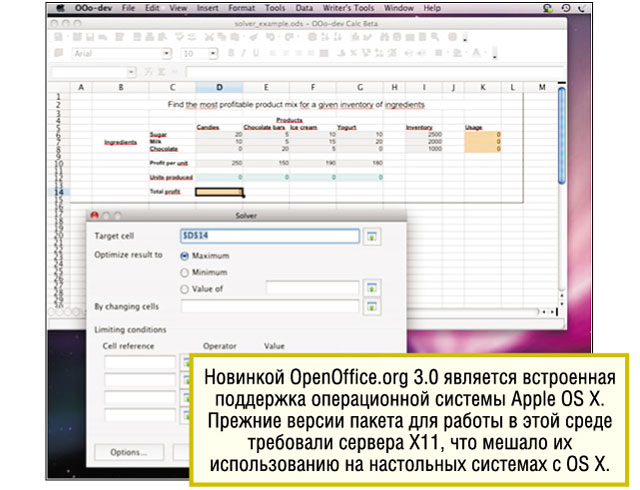Click the Find & Replace binoculars icon
The image size is (640, 490).
384,37
